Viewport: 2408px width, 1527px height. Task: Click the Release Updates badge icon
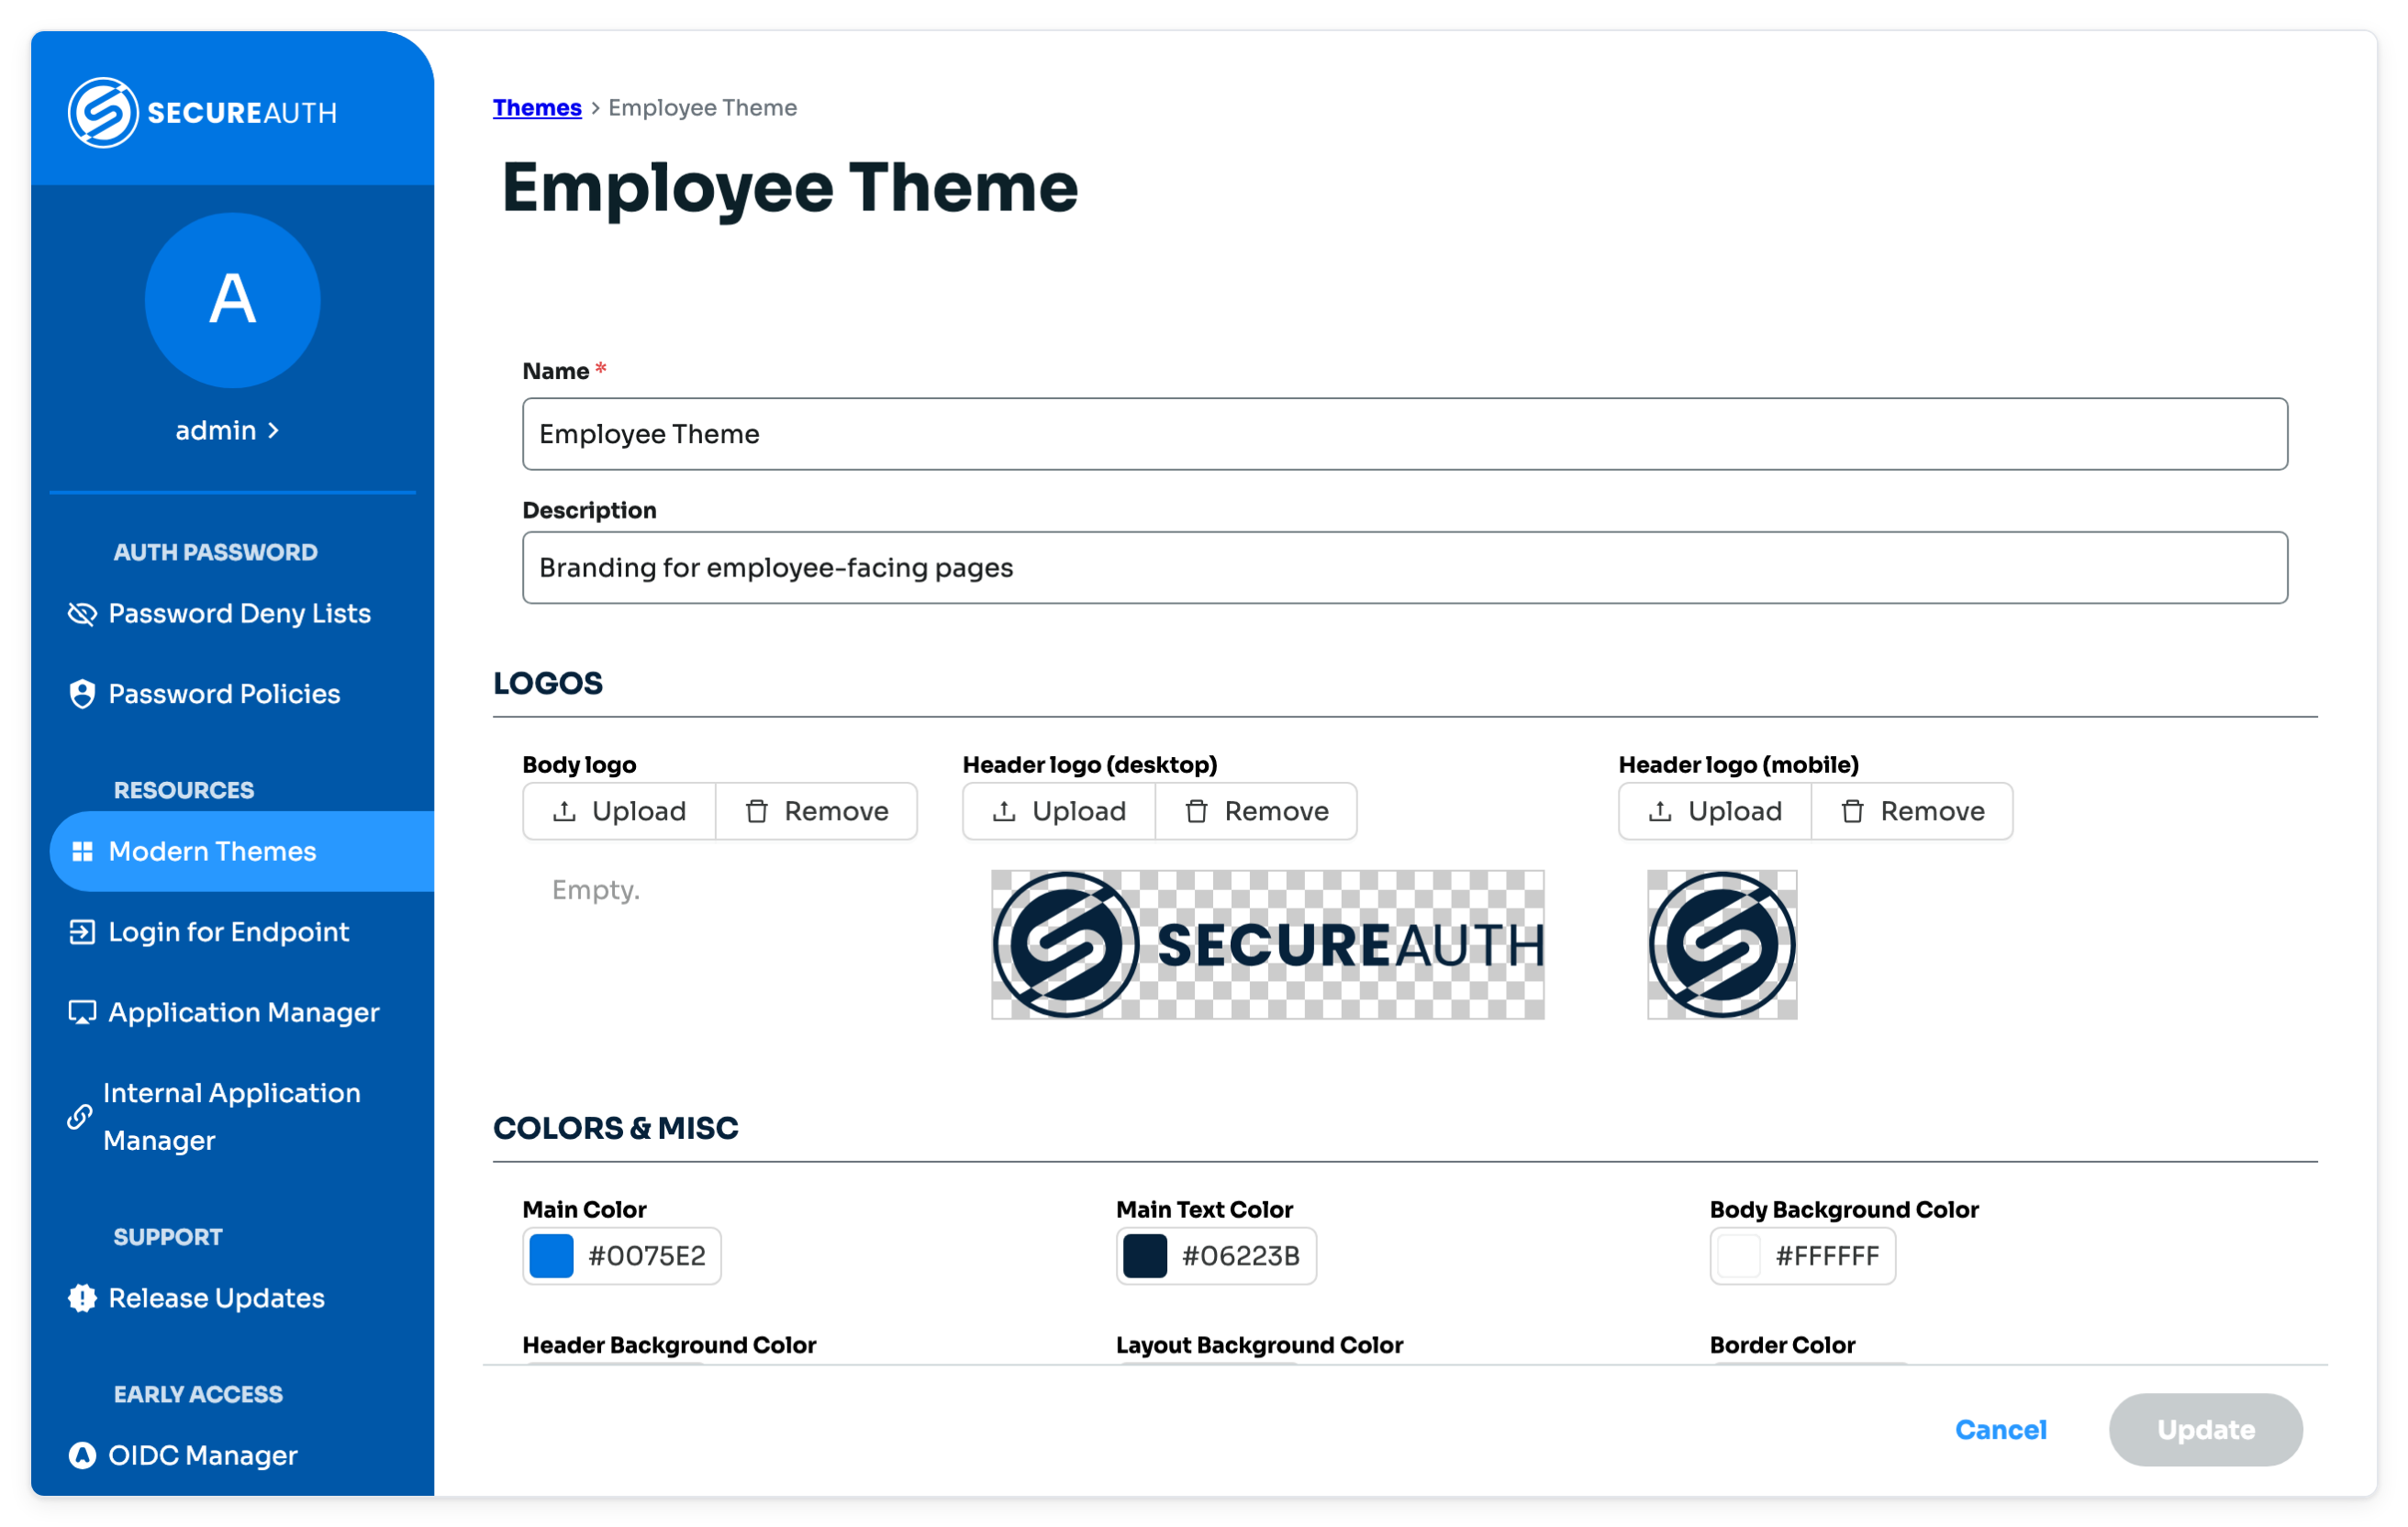pyautogui.click(x=82, y=1299)
